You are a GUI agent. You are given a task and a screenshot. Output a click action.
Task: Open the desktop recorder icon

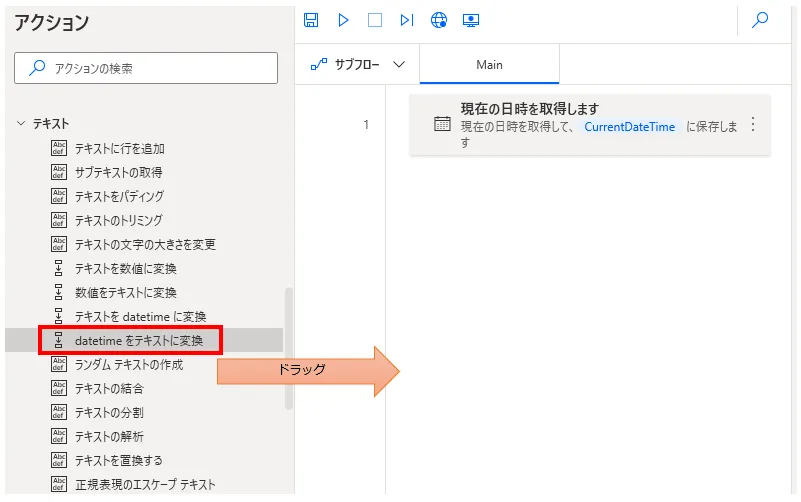click(x=470, y=20)
